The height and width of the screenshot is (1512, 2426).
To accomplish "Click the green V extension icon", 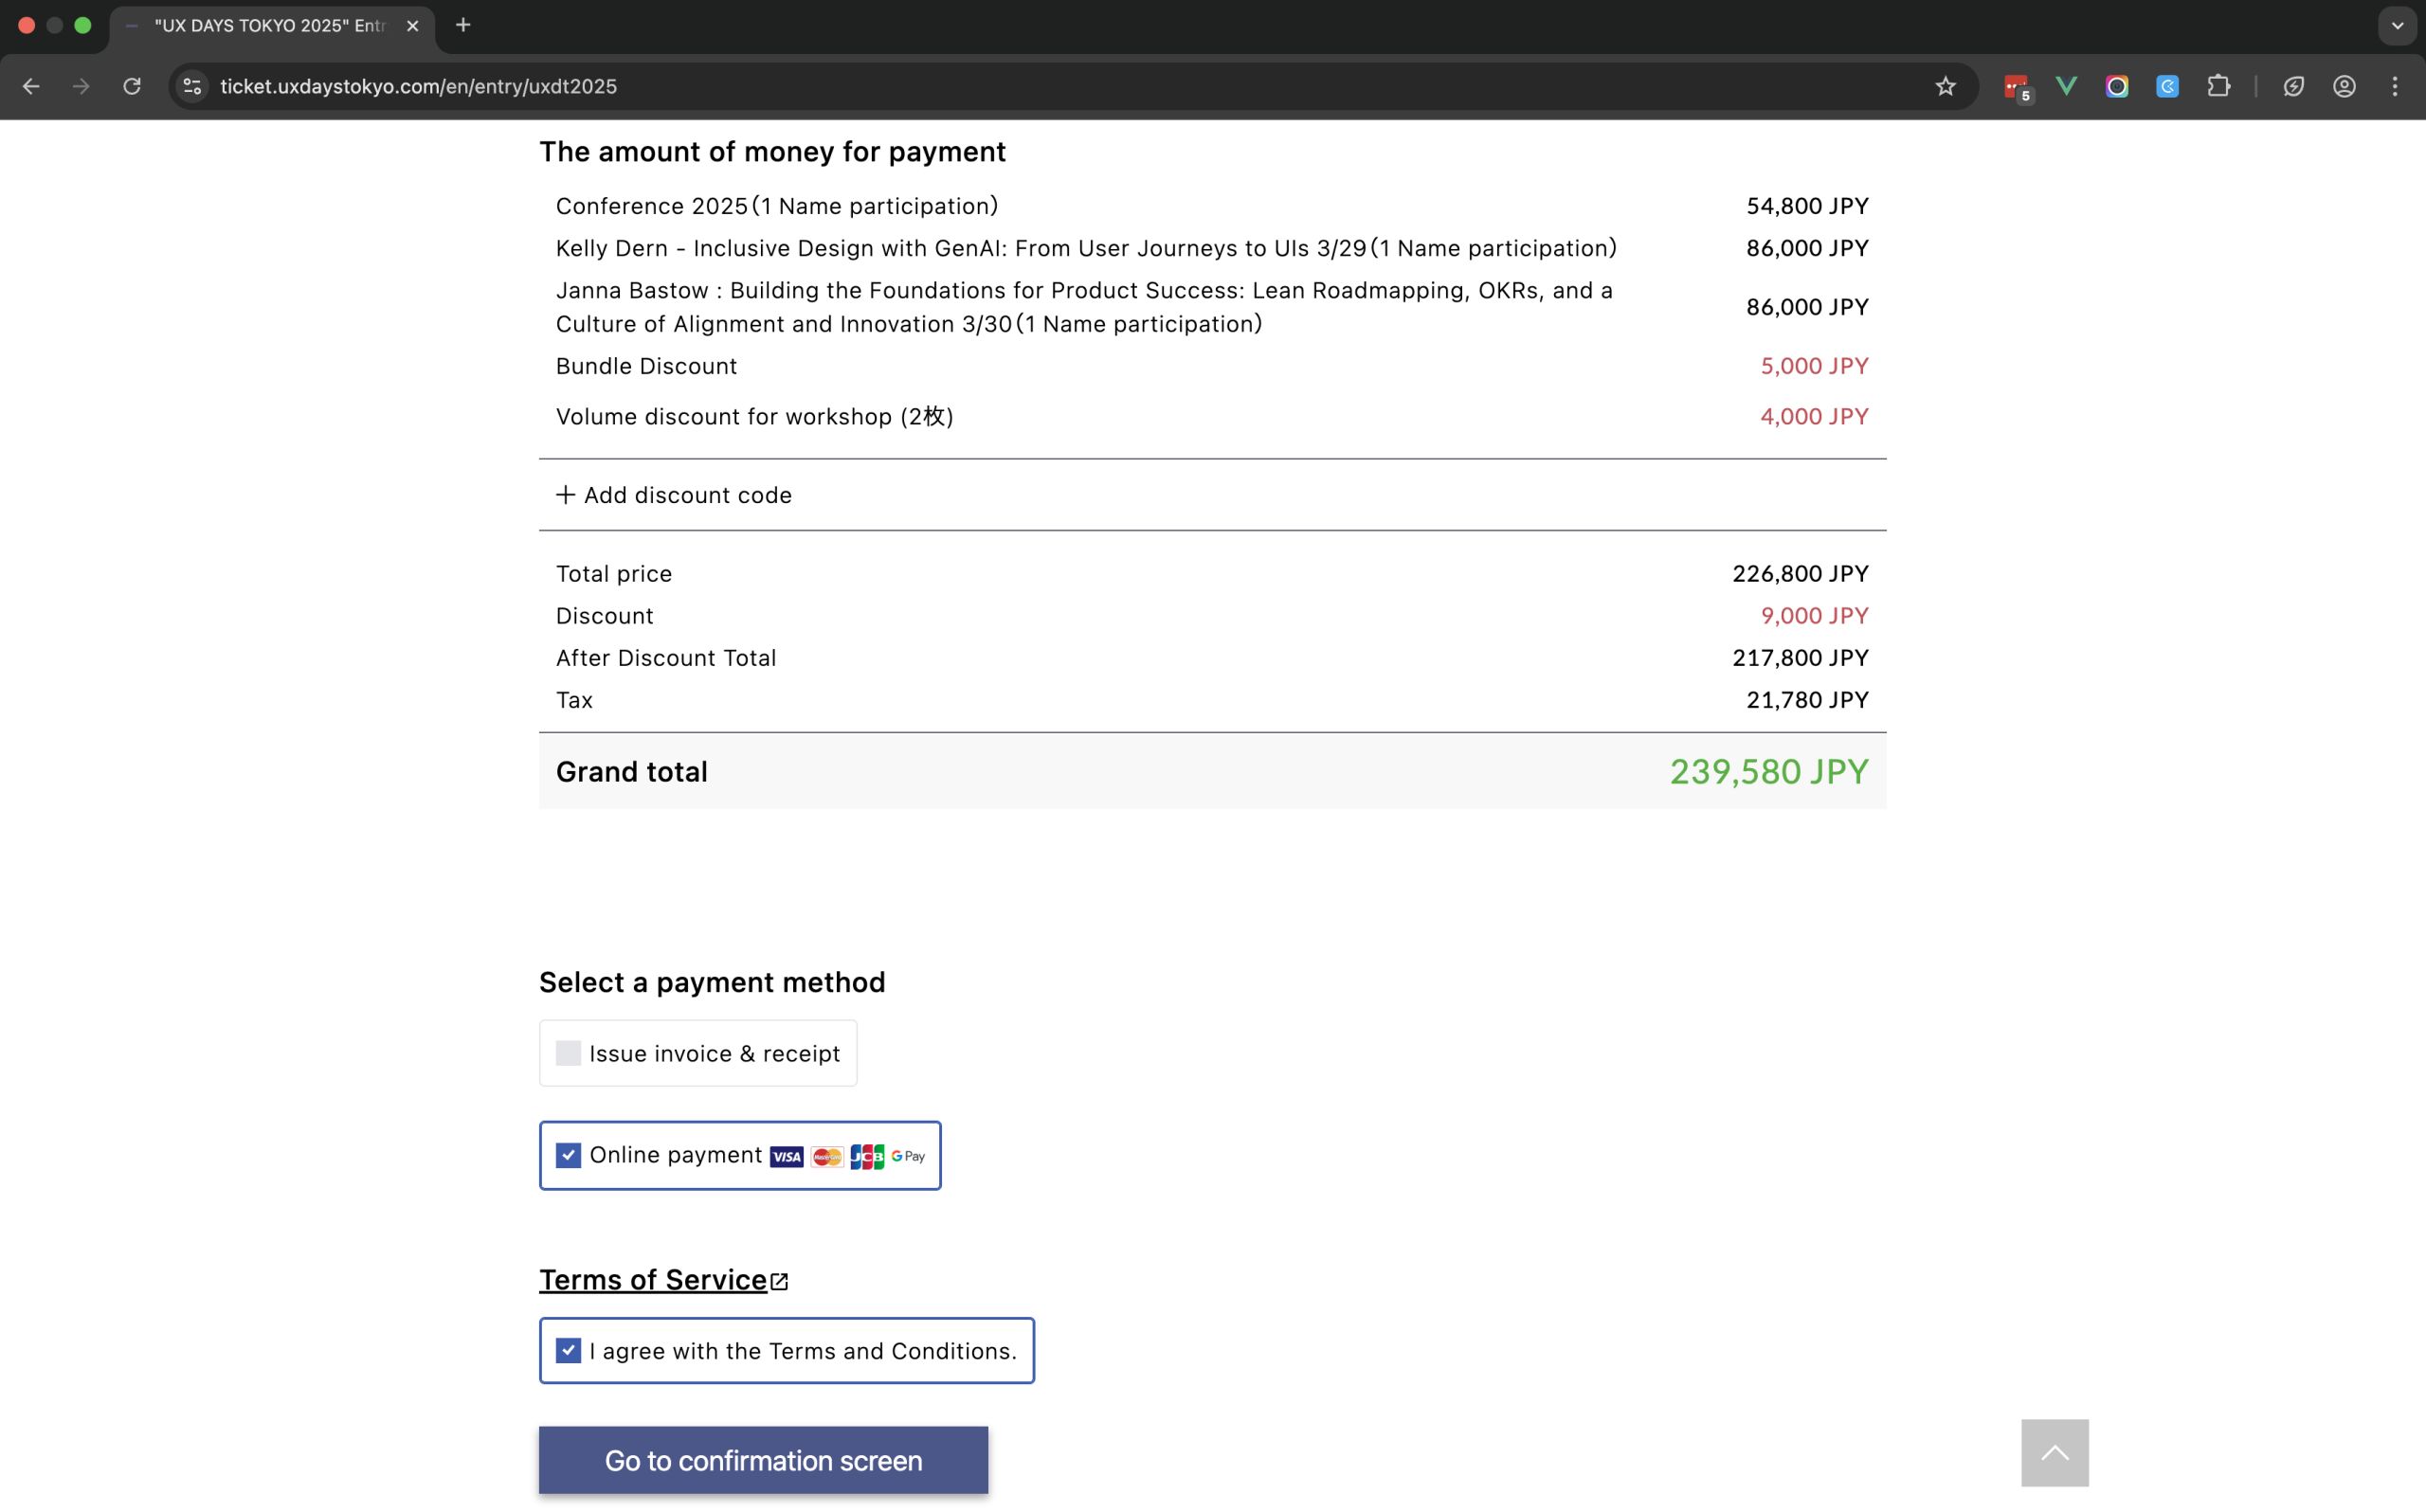I will tap(2066, 86).
